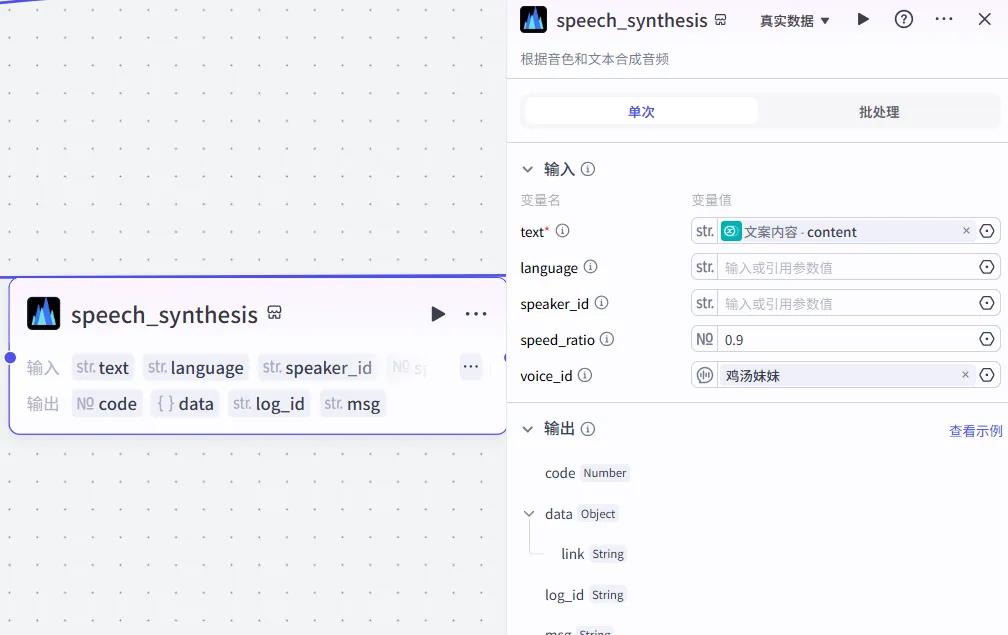Open the 查看示例 link

[975, 430]
